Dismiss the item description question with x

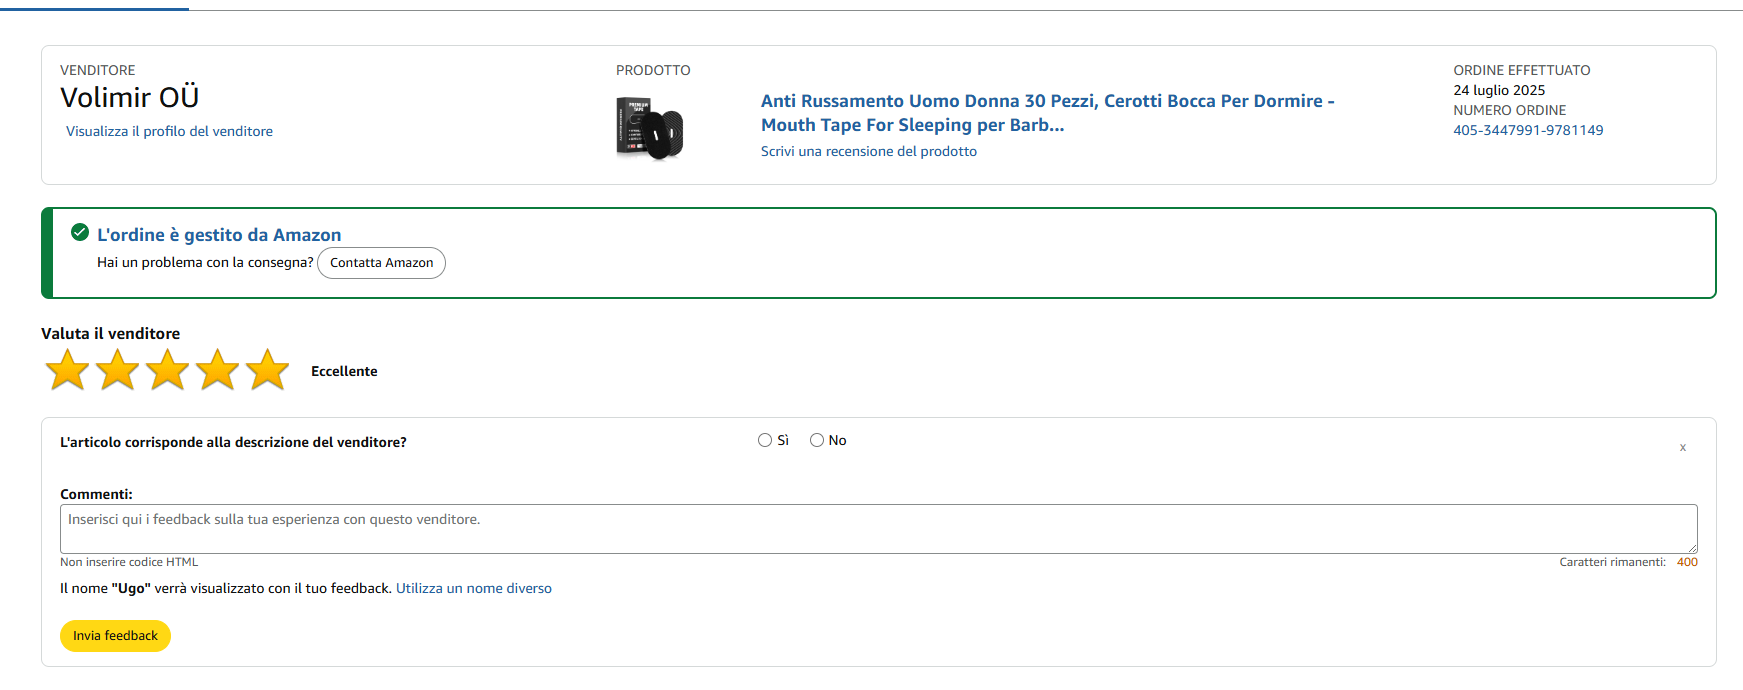click(1683, 447)
